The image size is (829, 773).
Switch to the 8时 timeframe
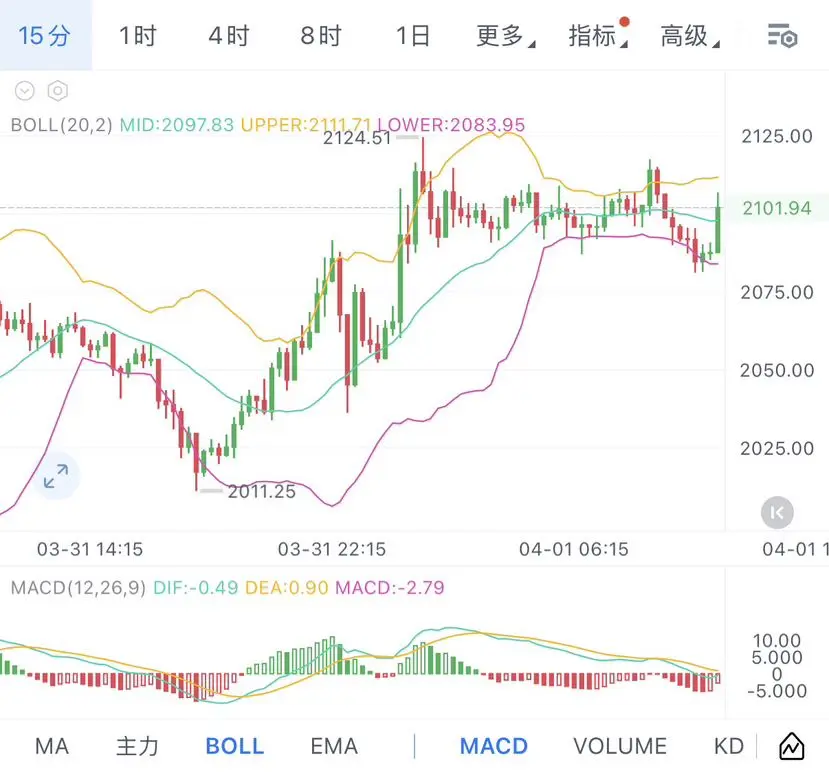click(321, 36)
